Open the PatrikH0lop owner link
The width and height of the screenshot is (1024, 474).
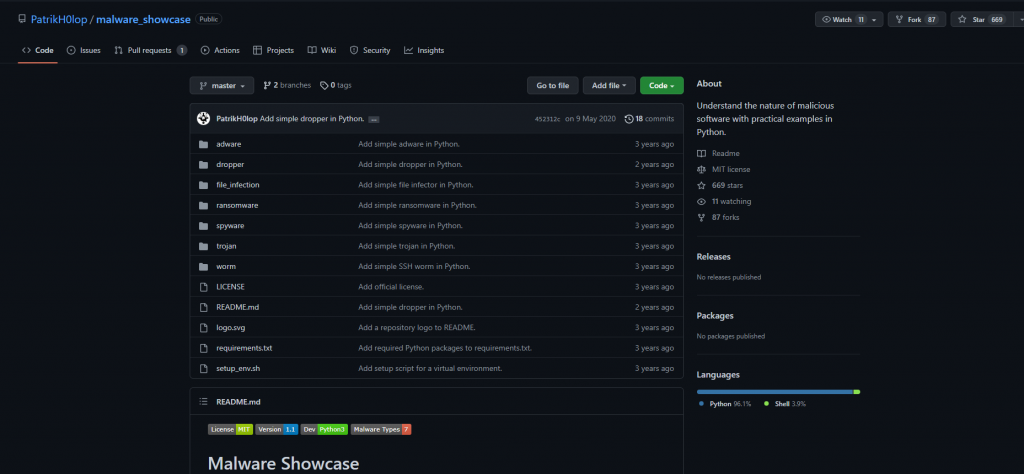[x=59, y=20]
